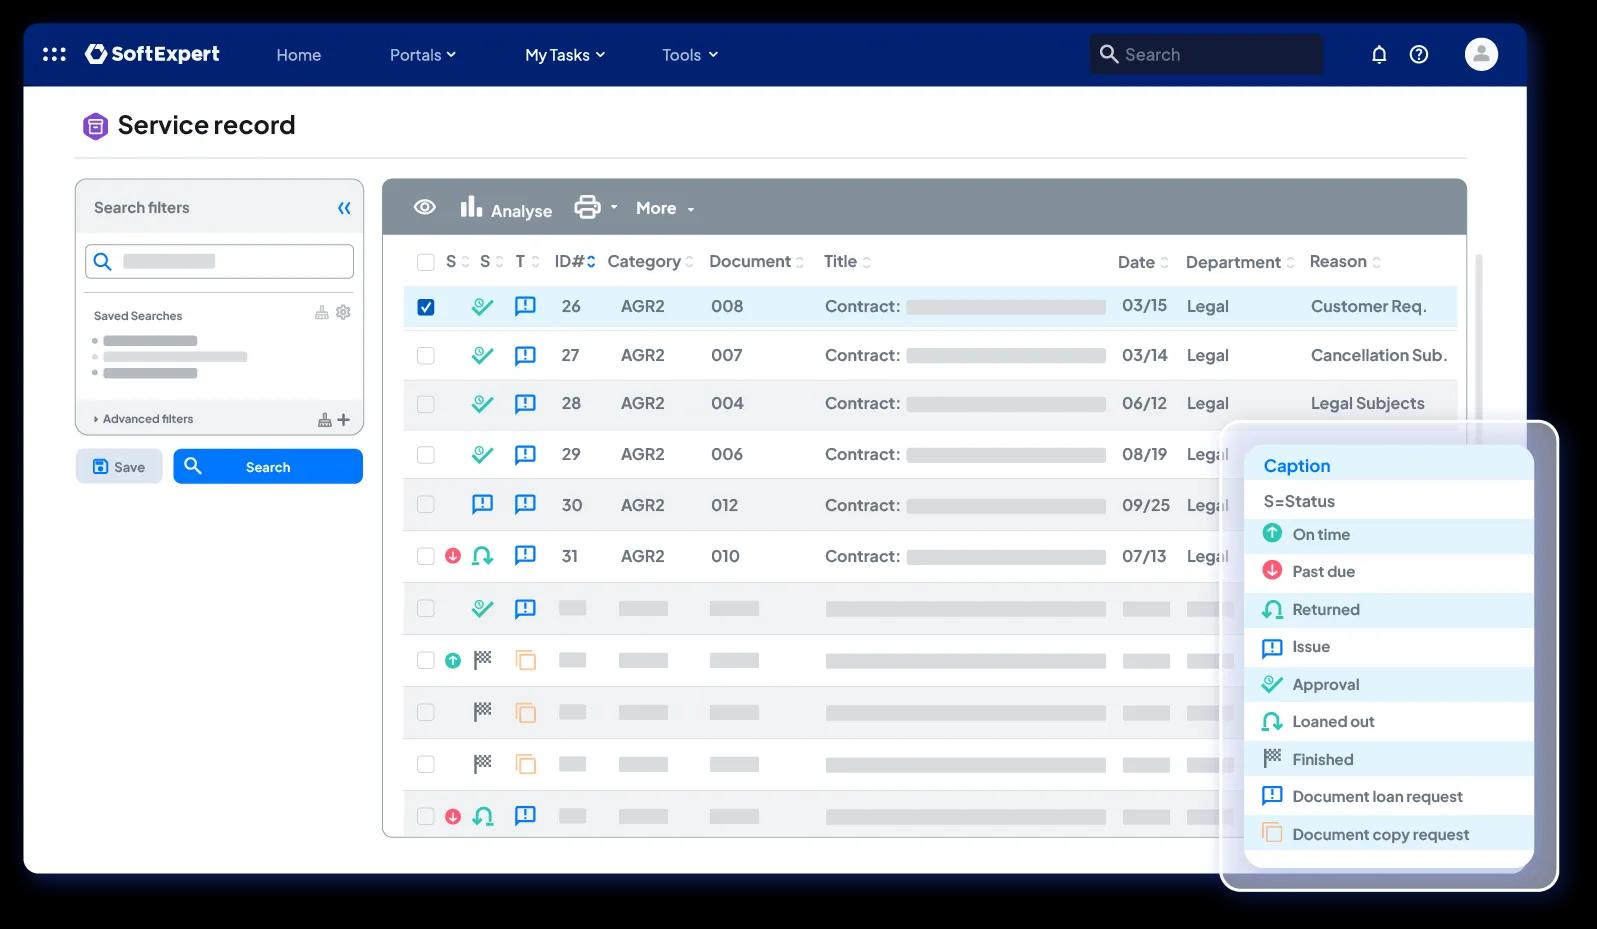The image size is (1597, 929).
Task: Toggle the select-all header checkbox
Action: (426, 262)
